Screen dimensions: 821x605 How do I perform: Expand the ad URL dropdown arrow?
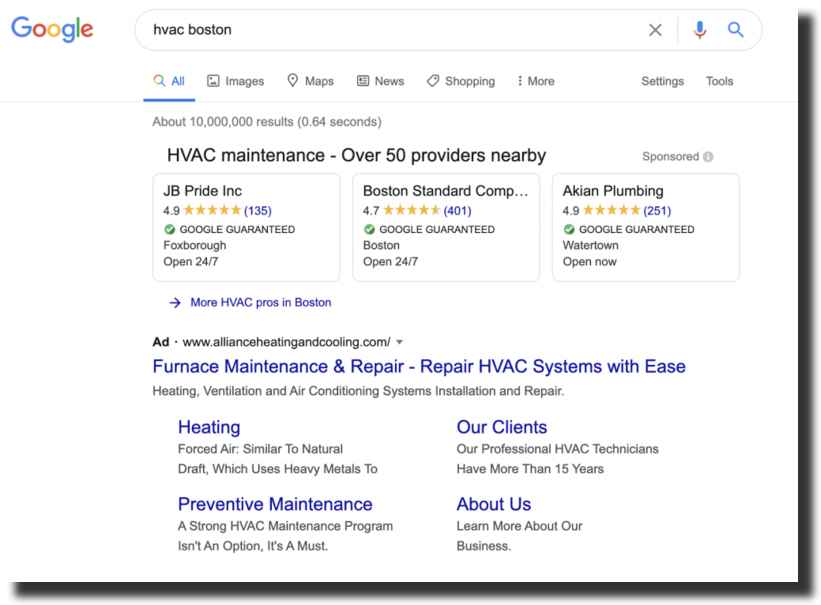coord(400,342)
